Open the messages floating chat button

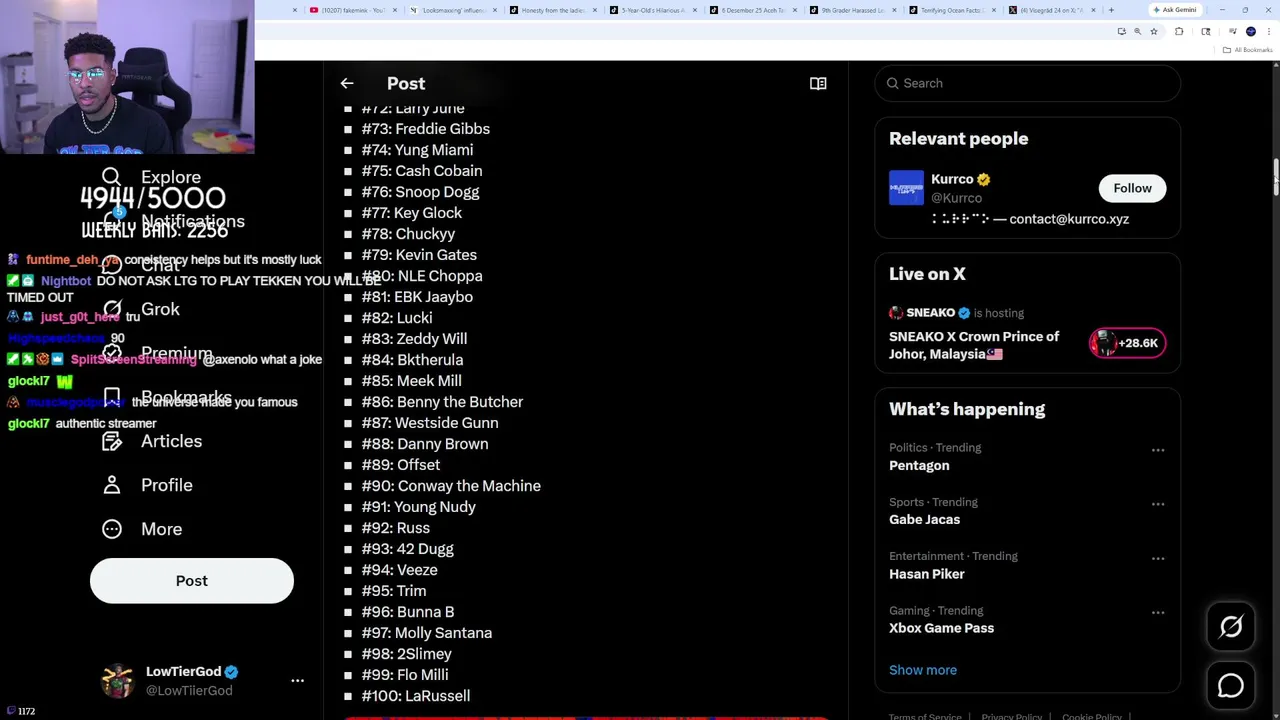coord(1231,685)
